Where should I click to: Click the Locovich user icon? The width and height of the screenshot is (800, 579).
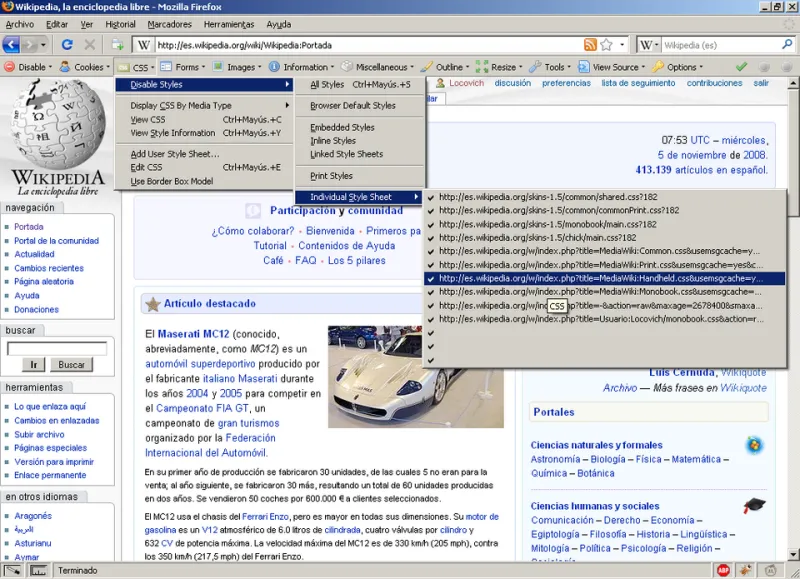tap(440, 83)
